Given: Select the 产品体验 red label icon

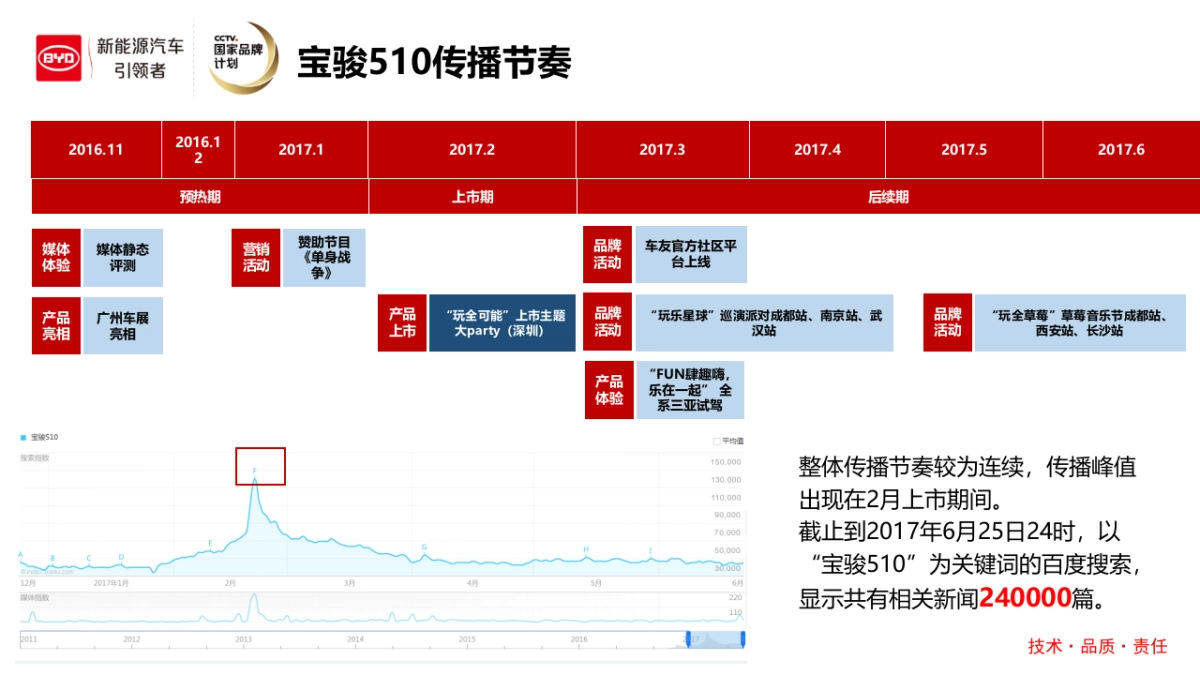Looking at the screenshot, I should click(610, 389).
